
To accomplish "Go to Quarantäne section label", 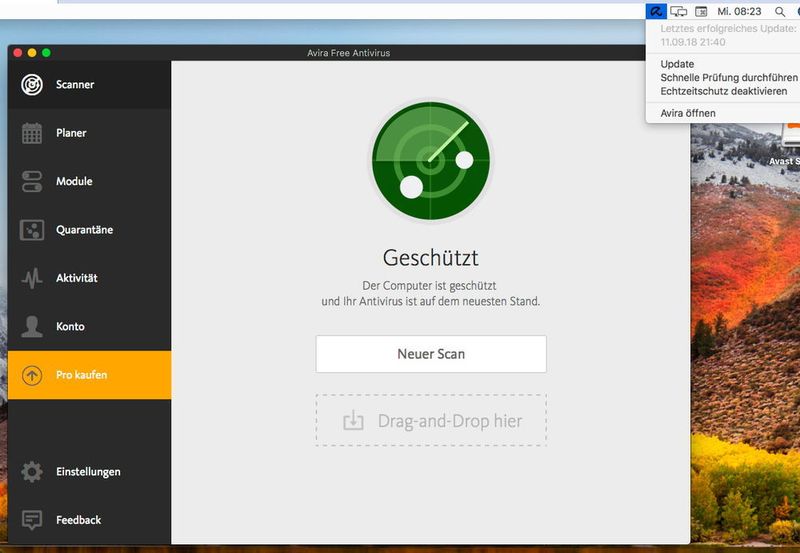I will coord(84,230).
